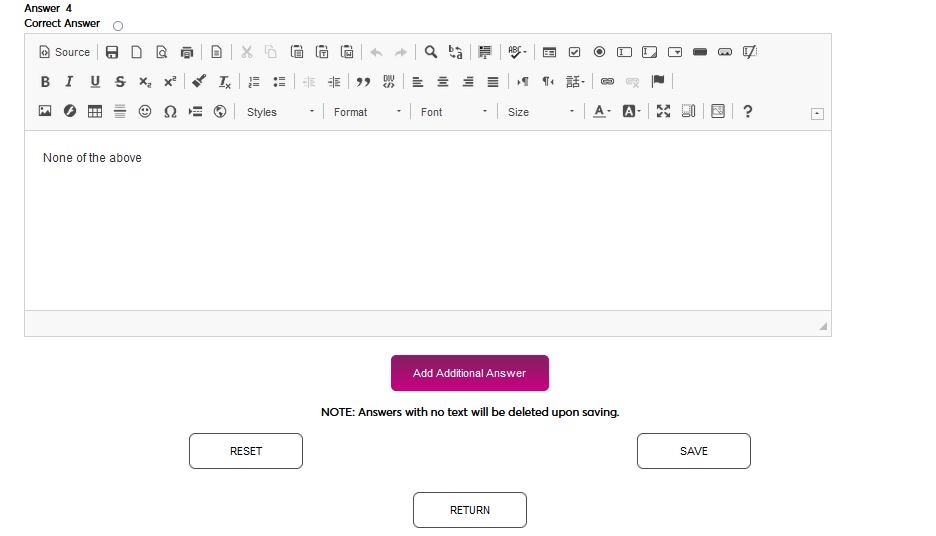Insert an Image icon
This screenshot has width=936, height=536.
point(45,111)
